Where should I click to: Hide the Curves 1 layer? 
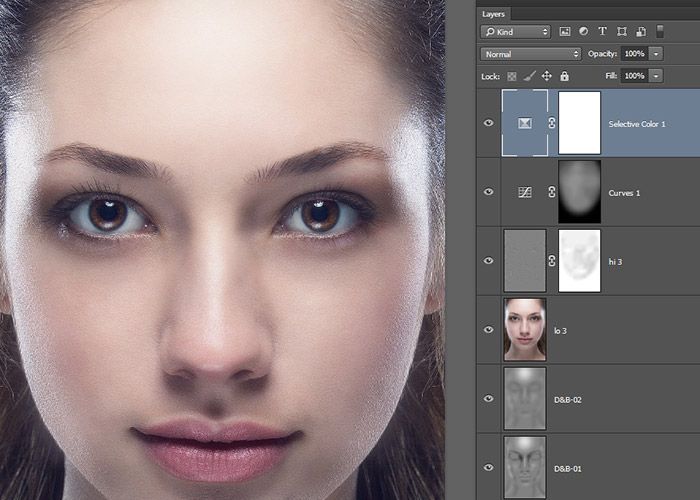489,192
